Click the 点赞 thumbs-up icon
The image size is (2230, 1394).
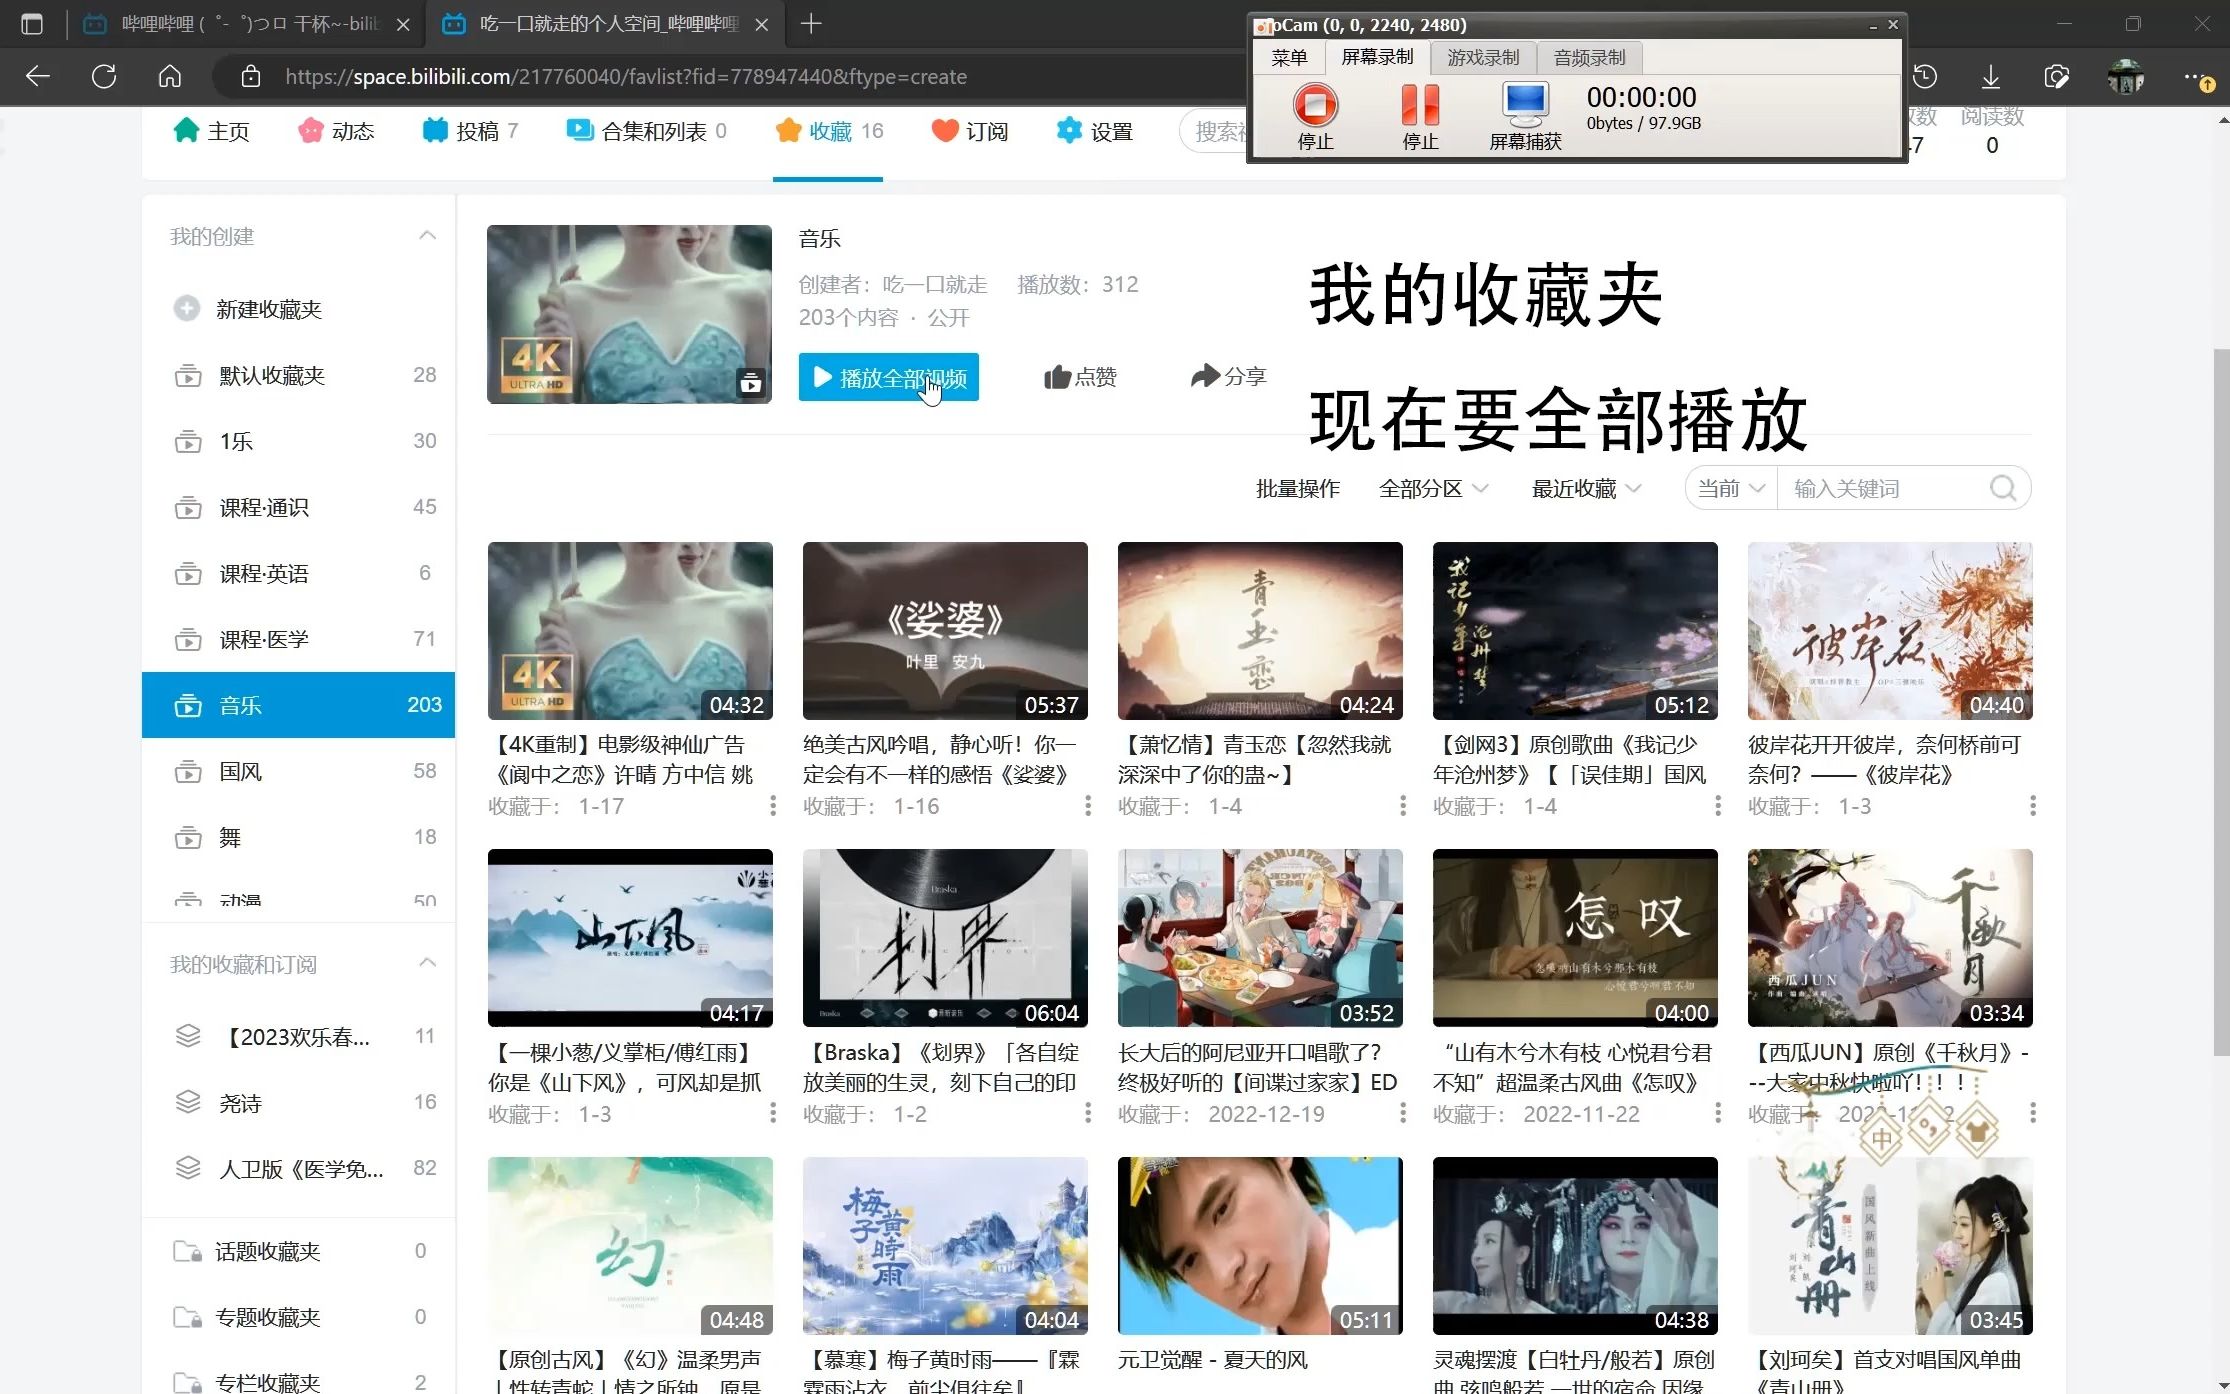1057,377
